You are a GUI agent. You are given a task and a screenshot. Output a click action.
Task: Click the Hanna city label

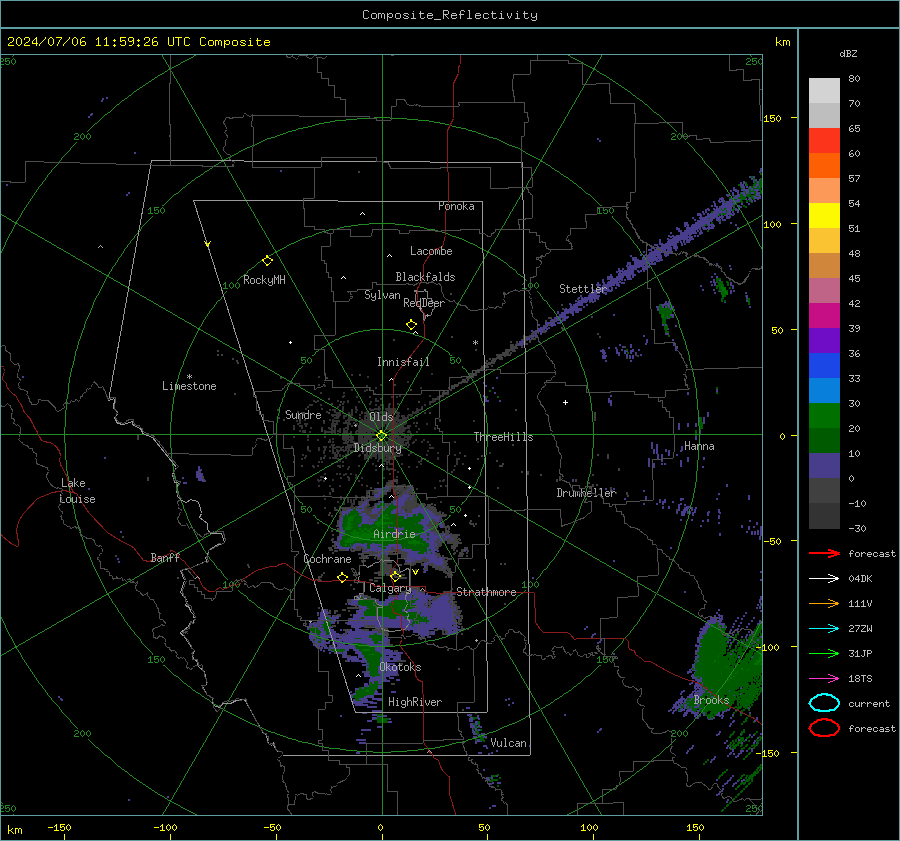(699, 446)
